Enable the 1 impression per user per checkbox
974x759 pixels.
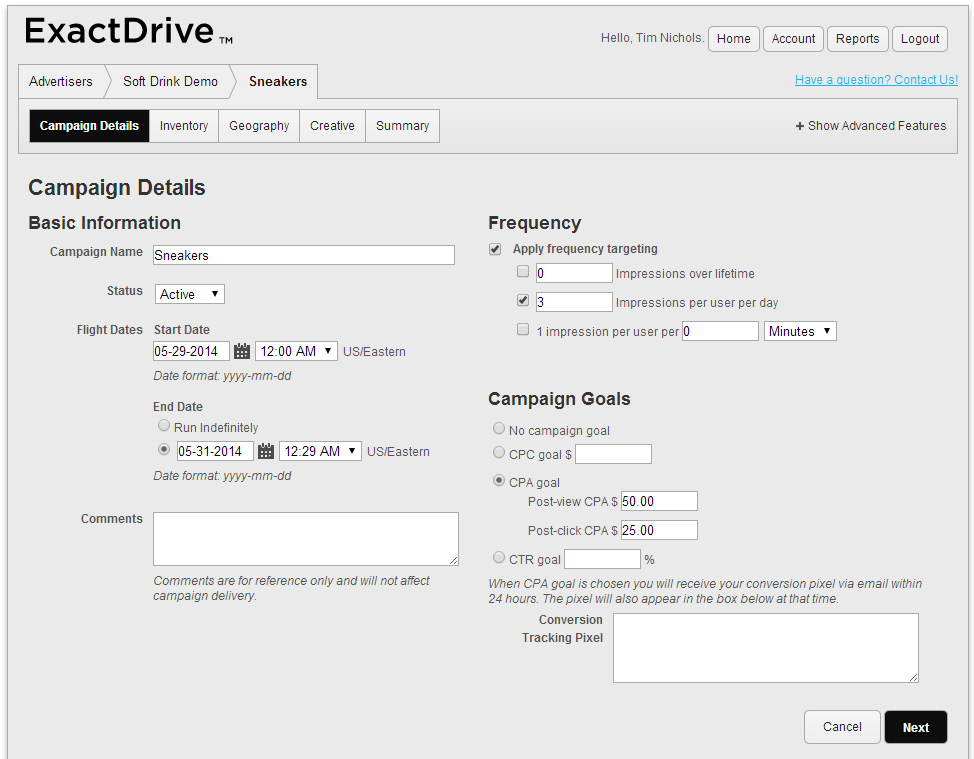coord(523,329)
